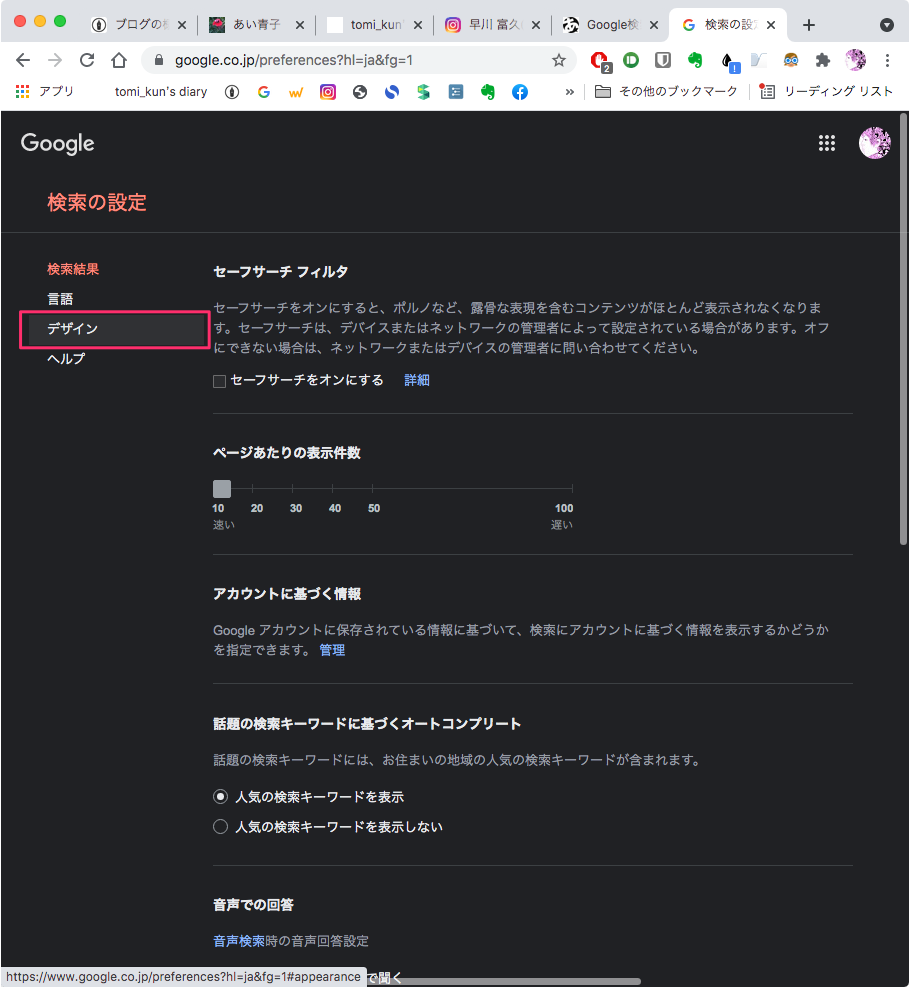Open the Facebook bookmark icon
Image resolution: width=909 pixels, height=988 pixels.
pos(520,92)
